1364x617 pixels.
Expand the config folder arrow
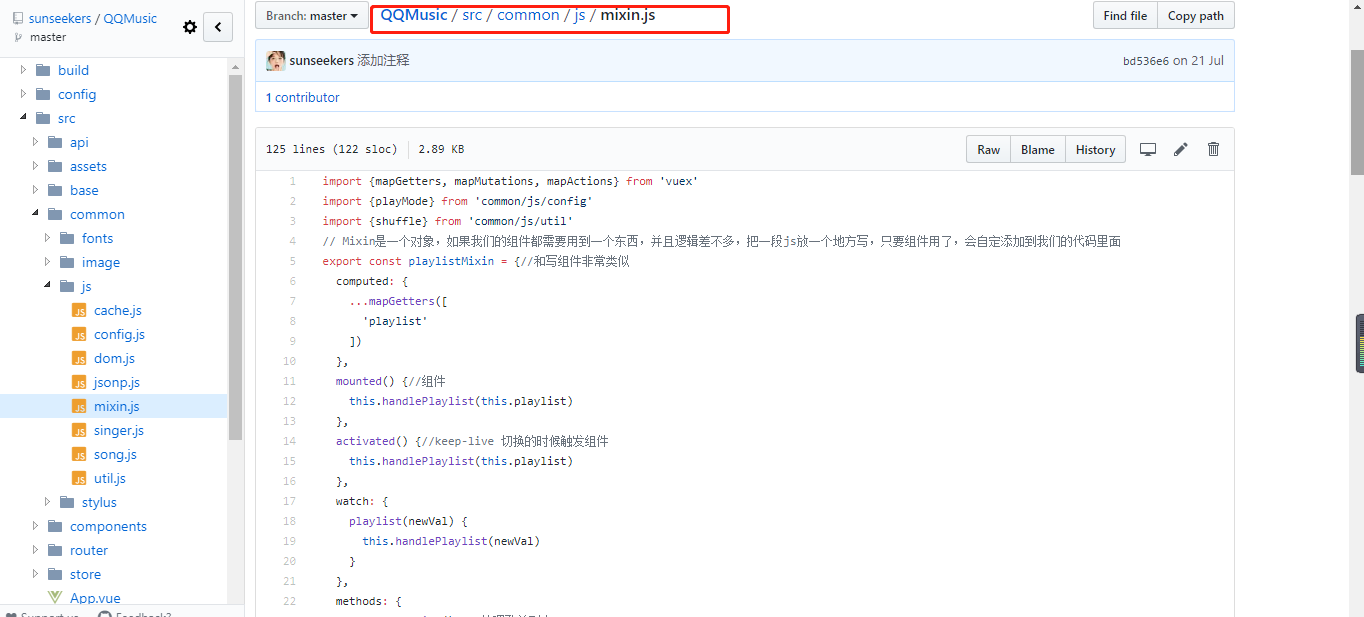[24, 94]
